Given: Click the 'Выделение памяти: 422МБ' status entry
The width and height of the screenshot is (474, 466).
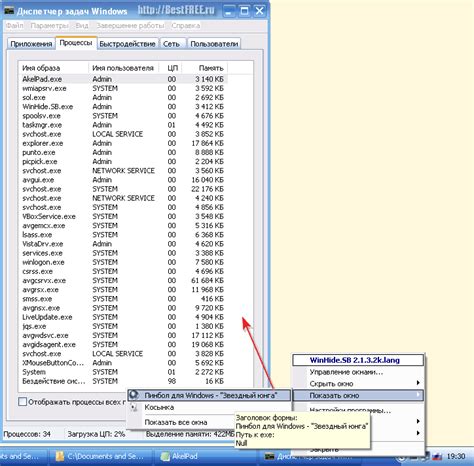Looking at the screenshot, I should click(190, 434).
